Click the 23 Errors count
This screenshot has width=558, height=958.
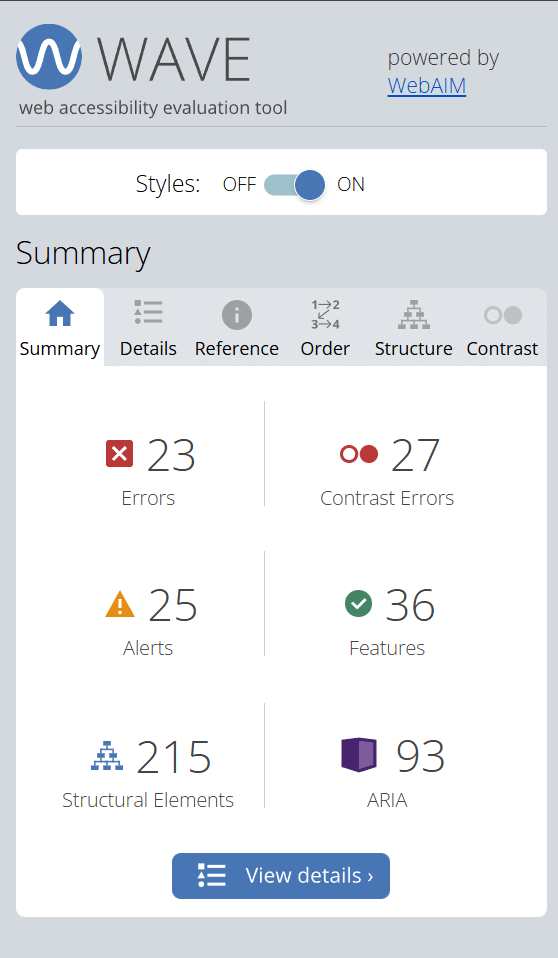pos(171,455)
